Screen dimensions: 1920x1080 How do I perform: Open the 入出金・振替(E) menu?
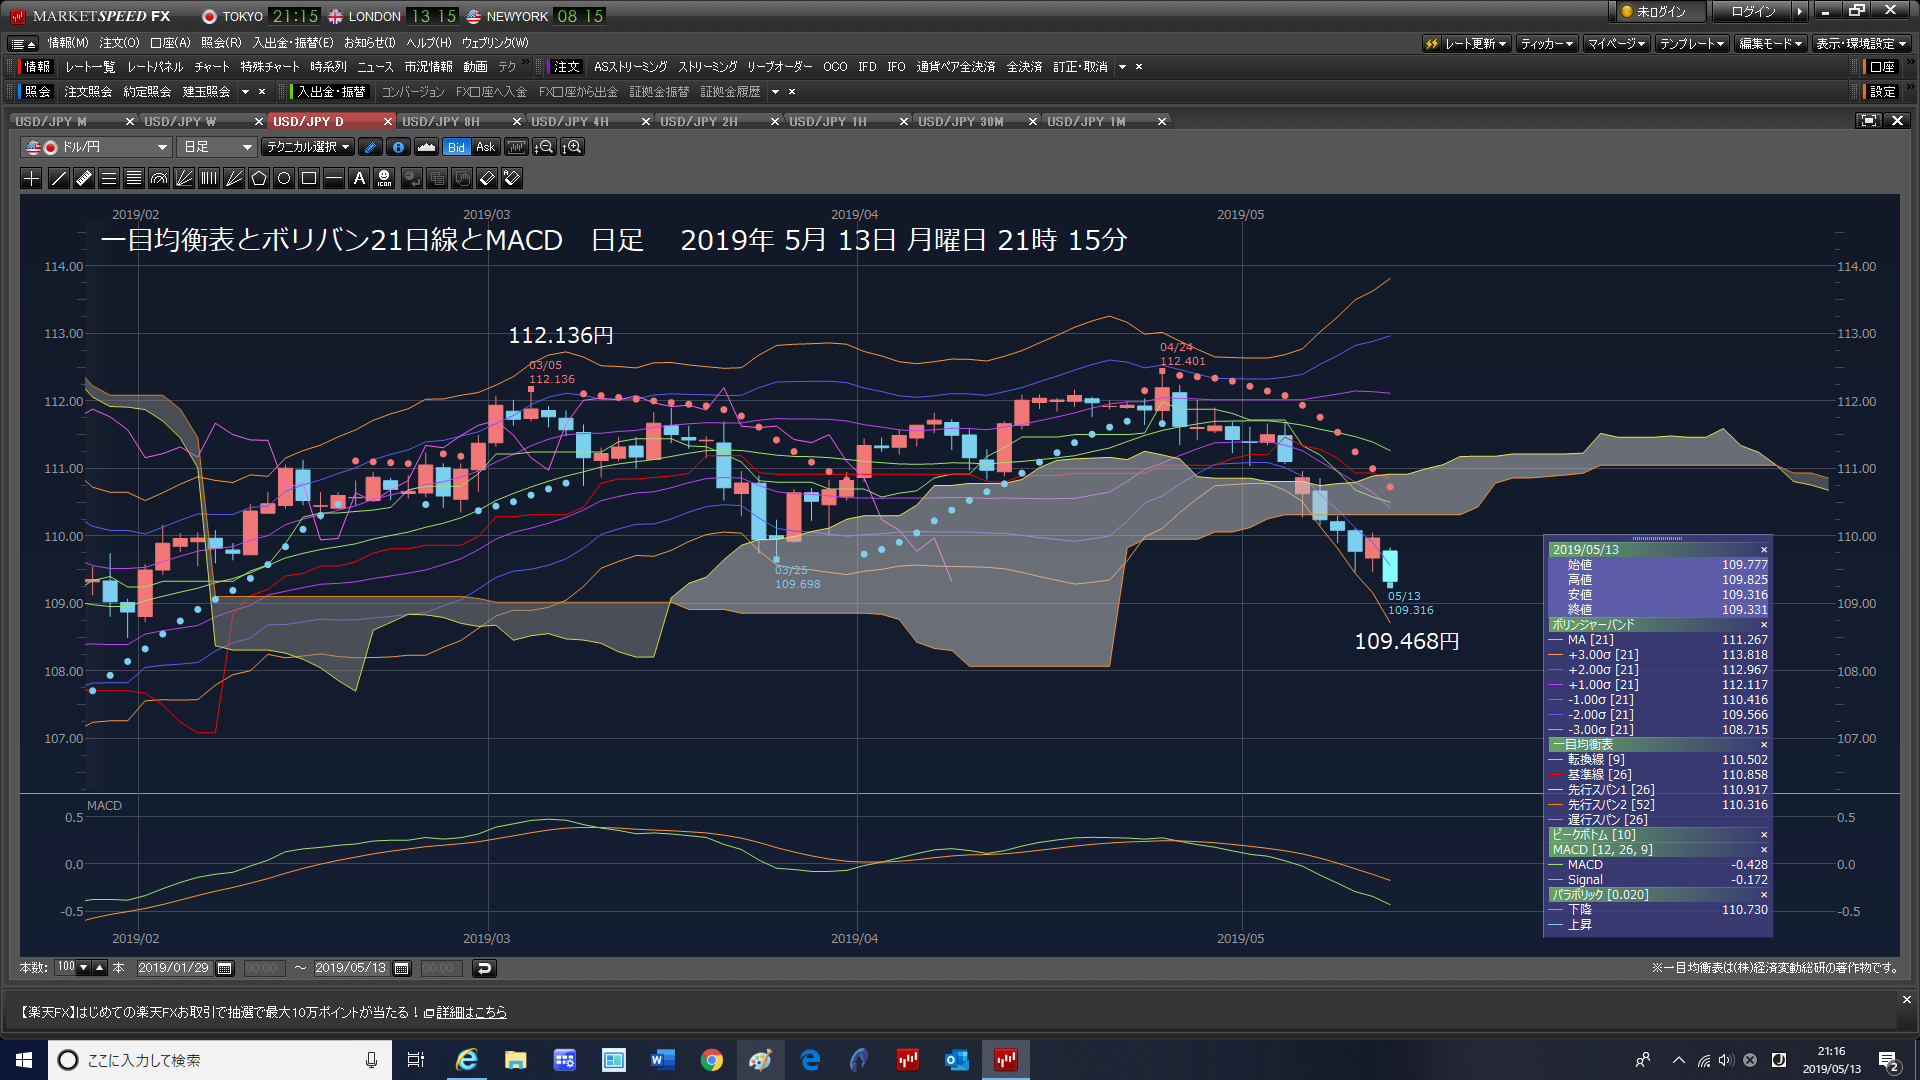point(293,43)
